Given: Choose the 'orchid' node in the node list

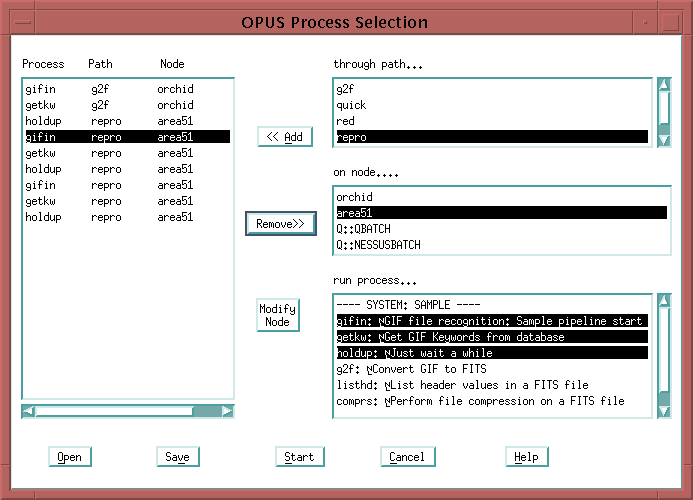Looking at the screenshot, I should coord(354,197).
